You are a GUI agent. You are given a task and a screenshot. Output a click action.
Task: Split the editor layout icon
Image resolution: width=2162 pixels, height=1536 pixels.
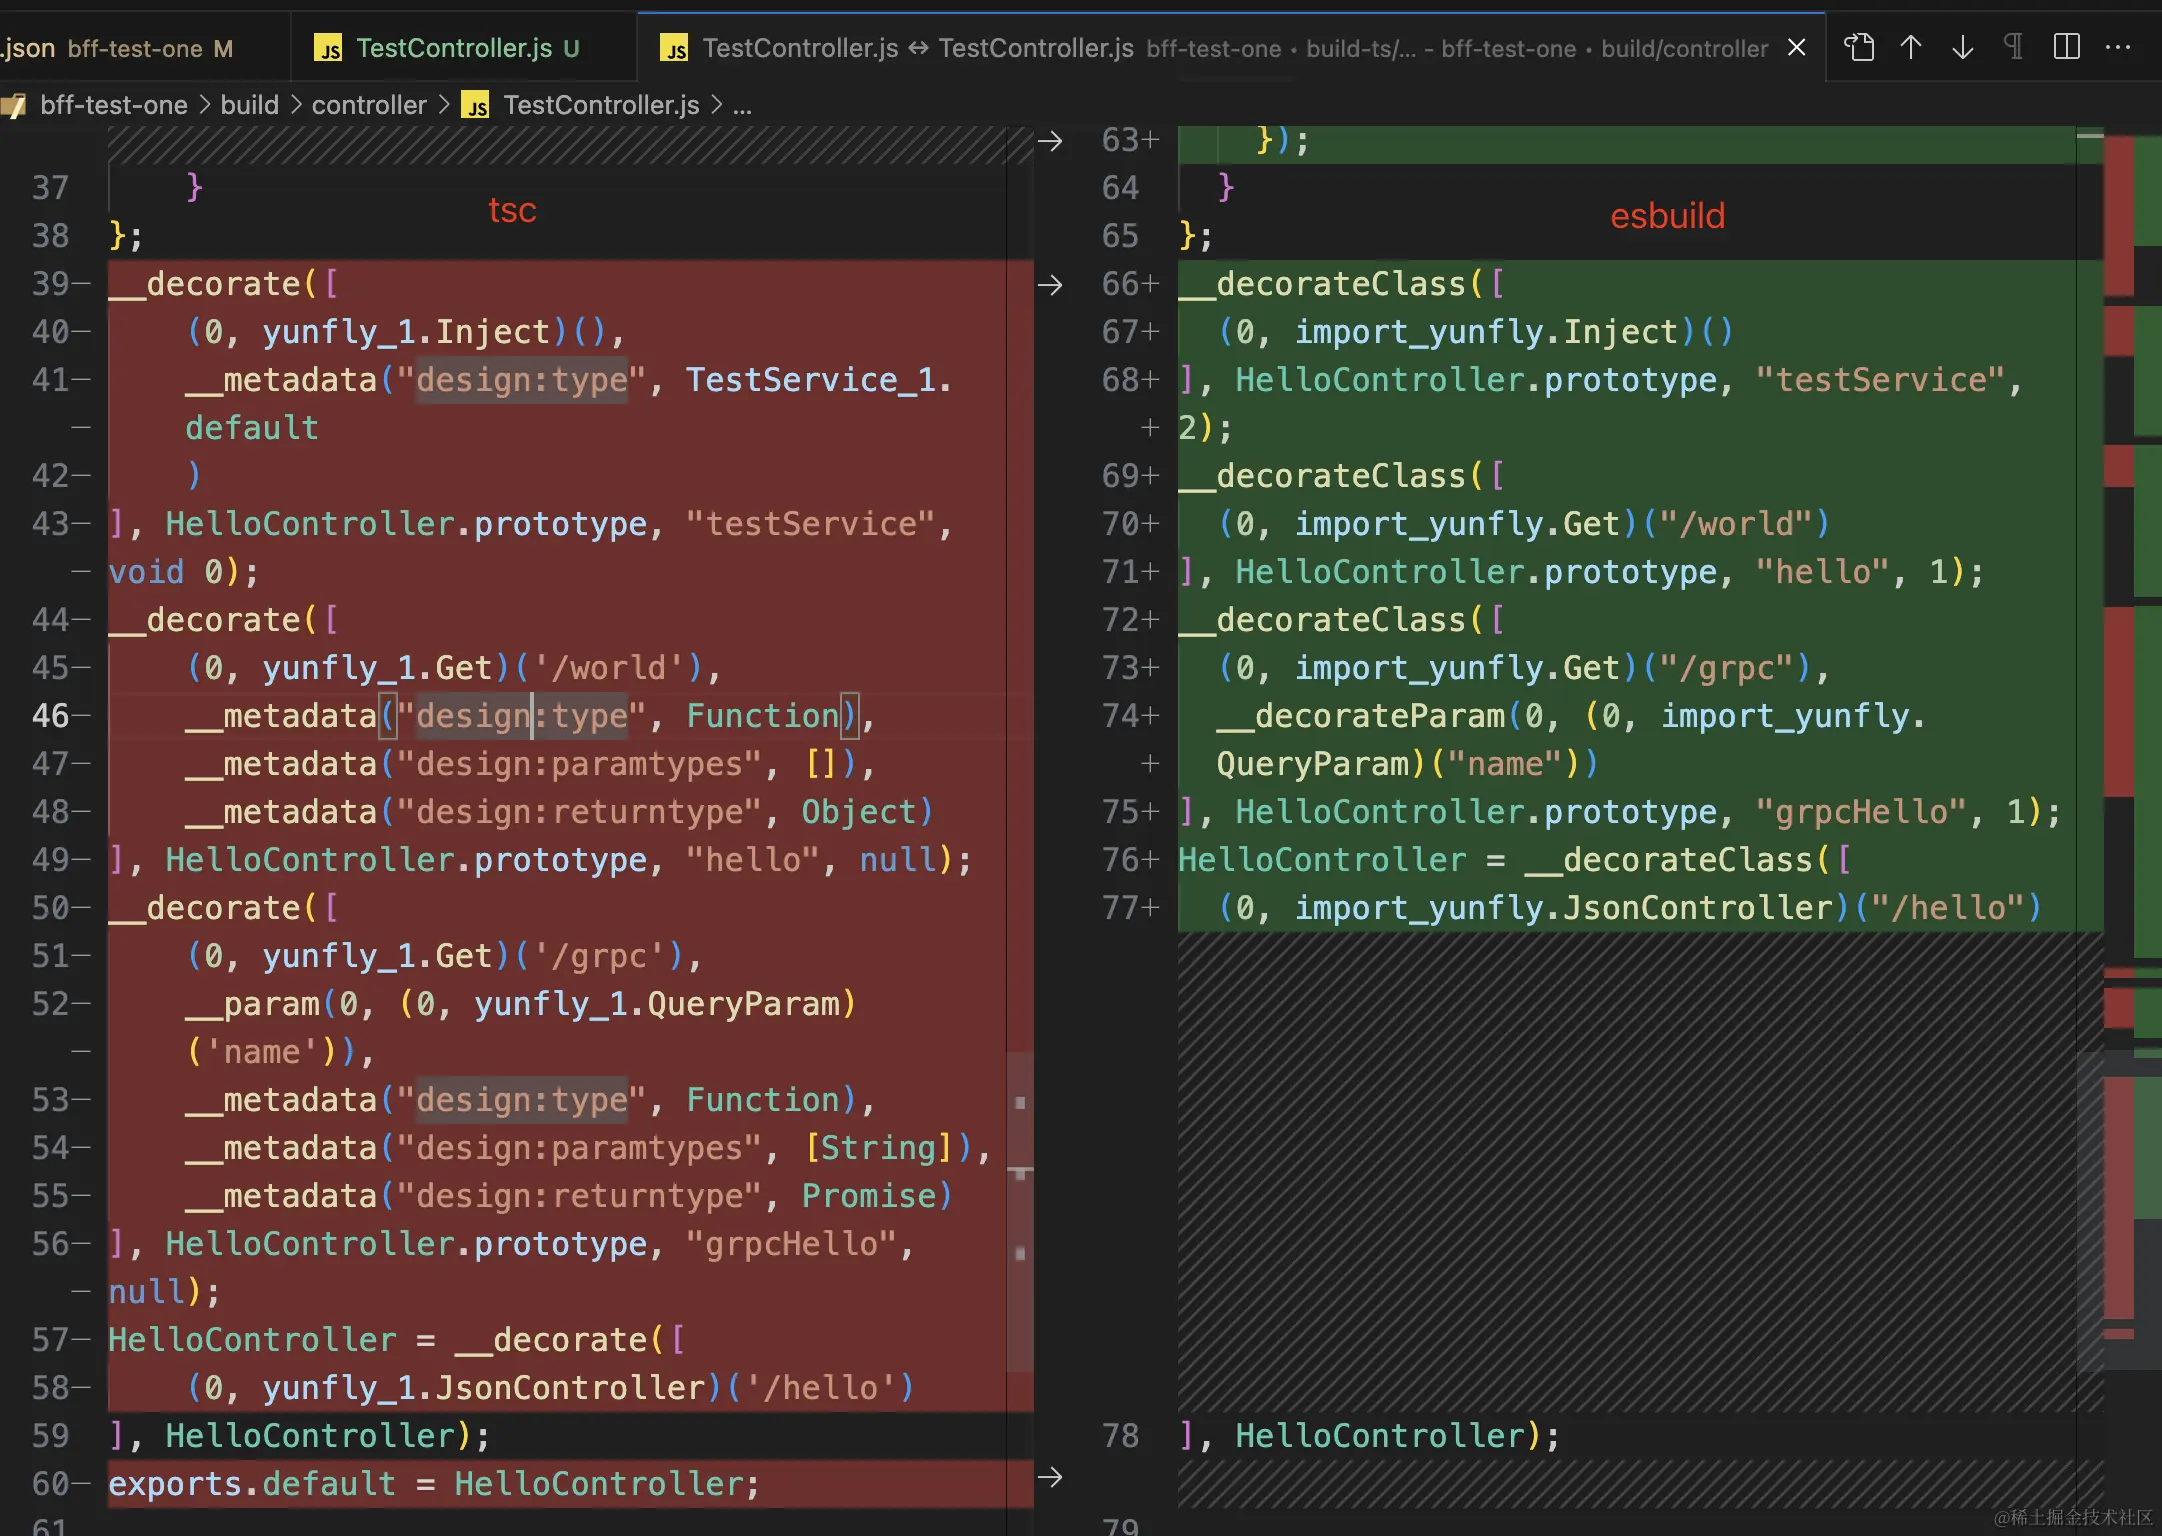pyautogui.click(x=2067, y=47)
